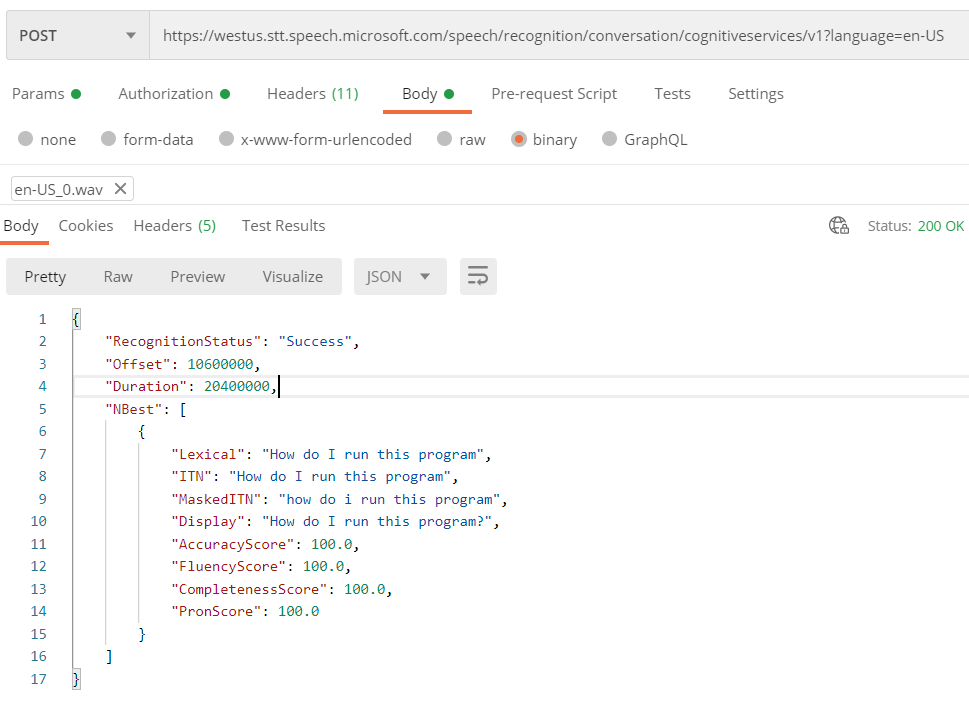Open the Test Results tab
The height and width of the screenshot is (718, 969).
(x=283, y=226)
